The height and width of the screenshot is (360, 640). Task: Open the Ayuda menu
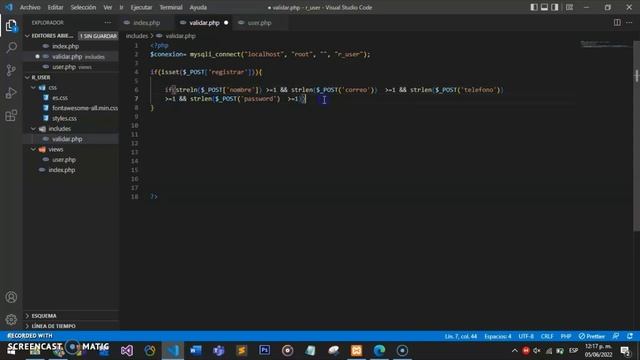coord(198,7)
